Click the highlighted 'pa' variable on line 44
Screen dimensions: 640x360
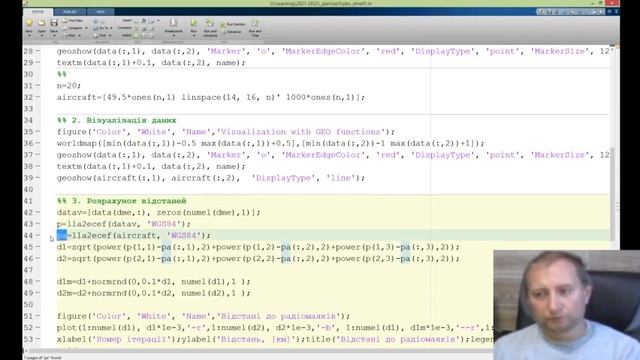point(62,236)
